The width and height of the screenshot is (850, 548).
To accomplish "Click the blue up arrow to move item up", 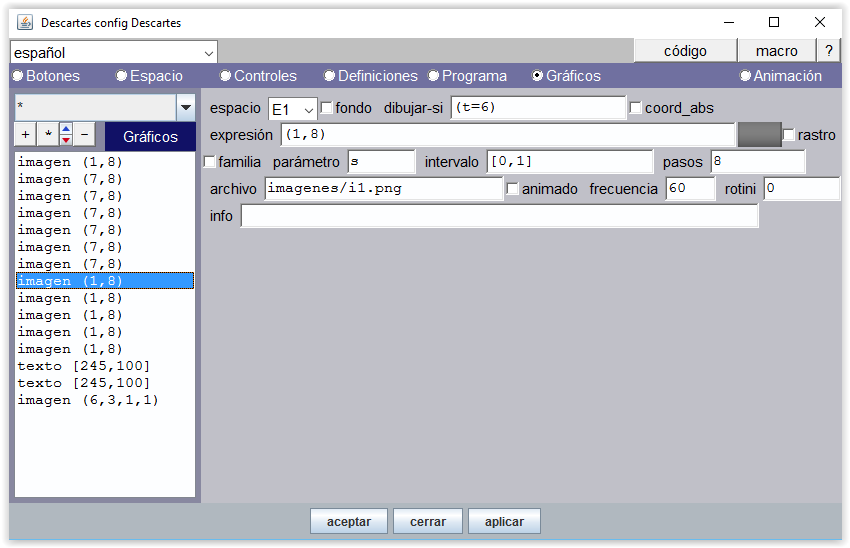I will [66, 129].
